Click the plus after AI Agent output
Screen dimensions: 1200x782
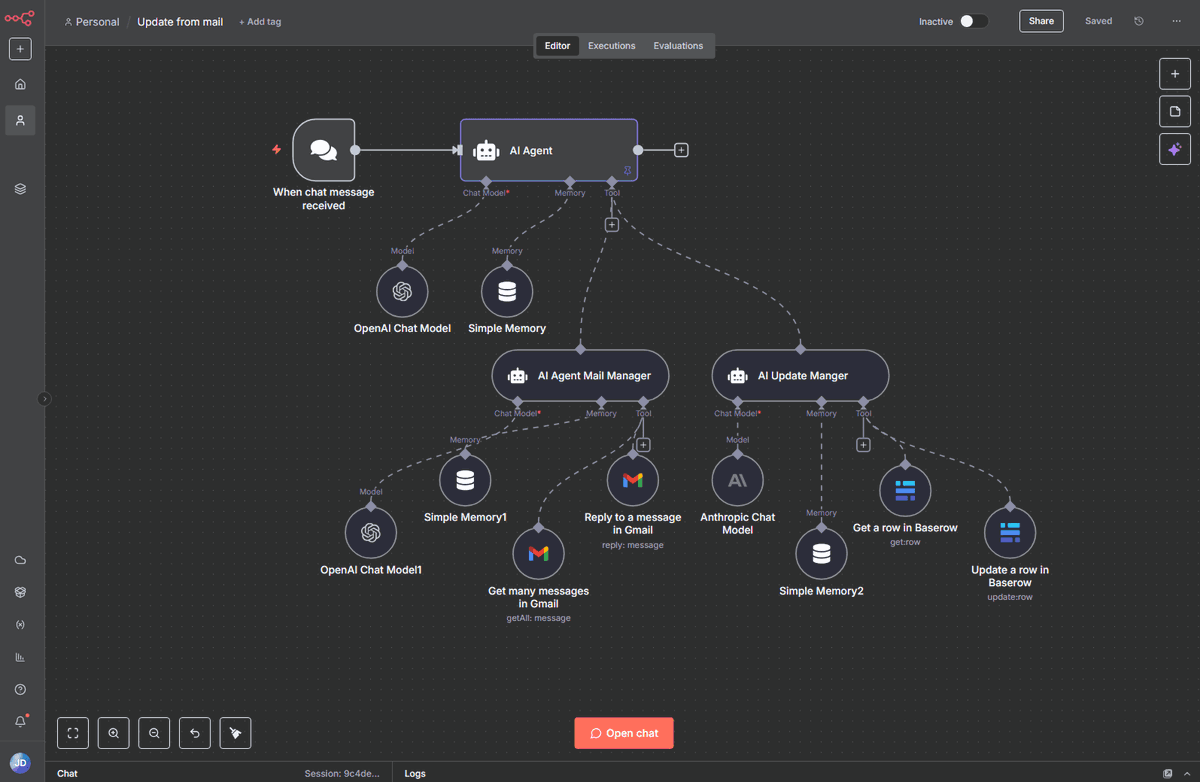681,150
